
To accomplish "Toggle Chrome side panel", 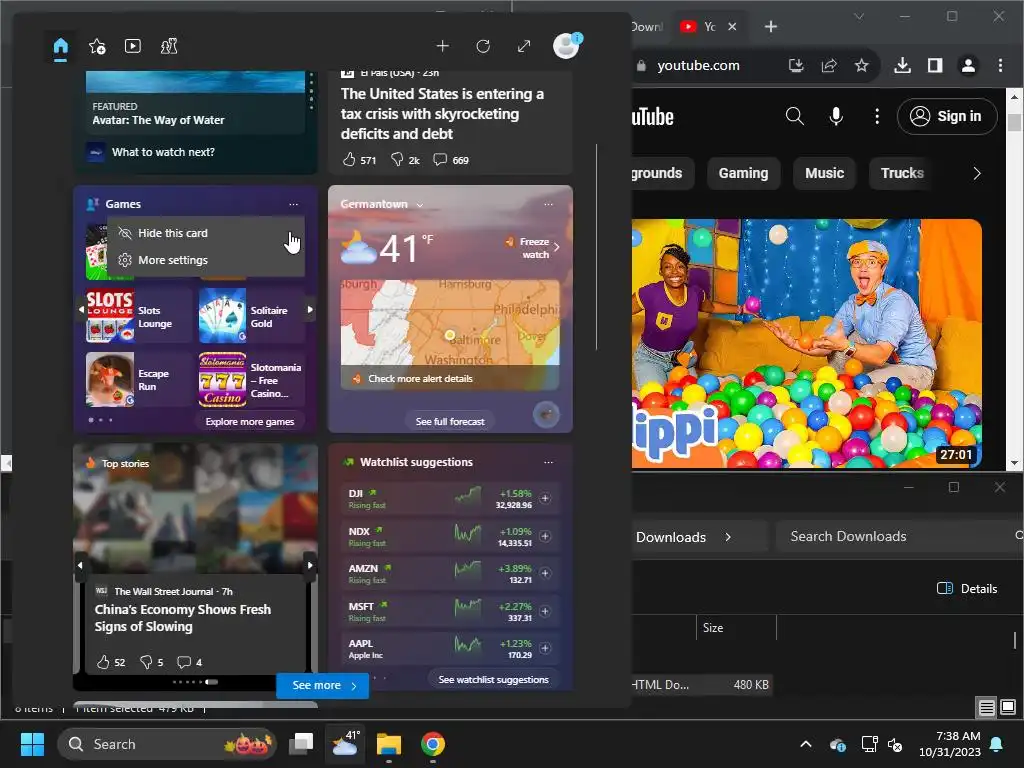I will click(935, 65).
